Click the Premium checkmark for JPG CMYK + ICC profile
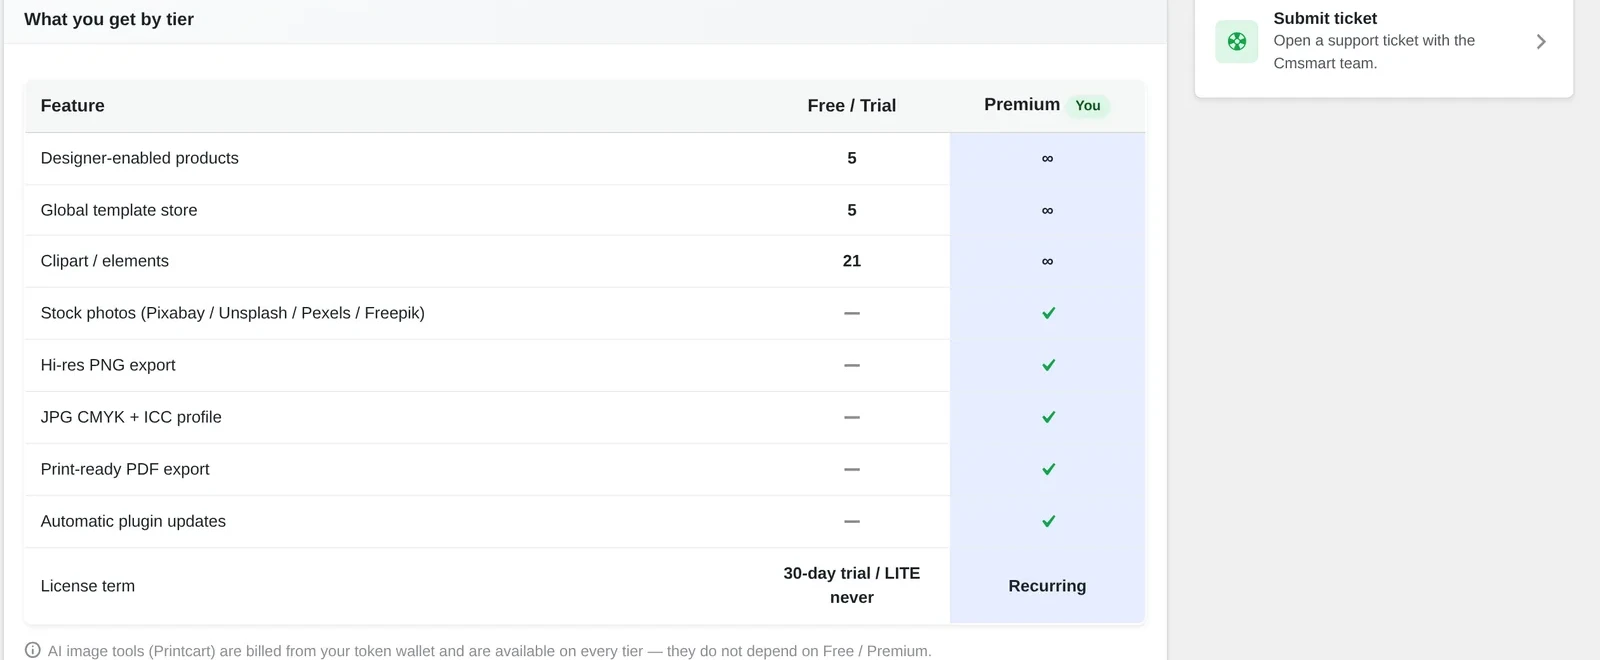 coord(1048,417)
